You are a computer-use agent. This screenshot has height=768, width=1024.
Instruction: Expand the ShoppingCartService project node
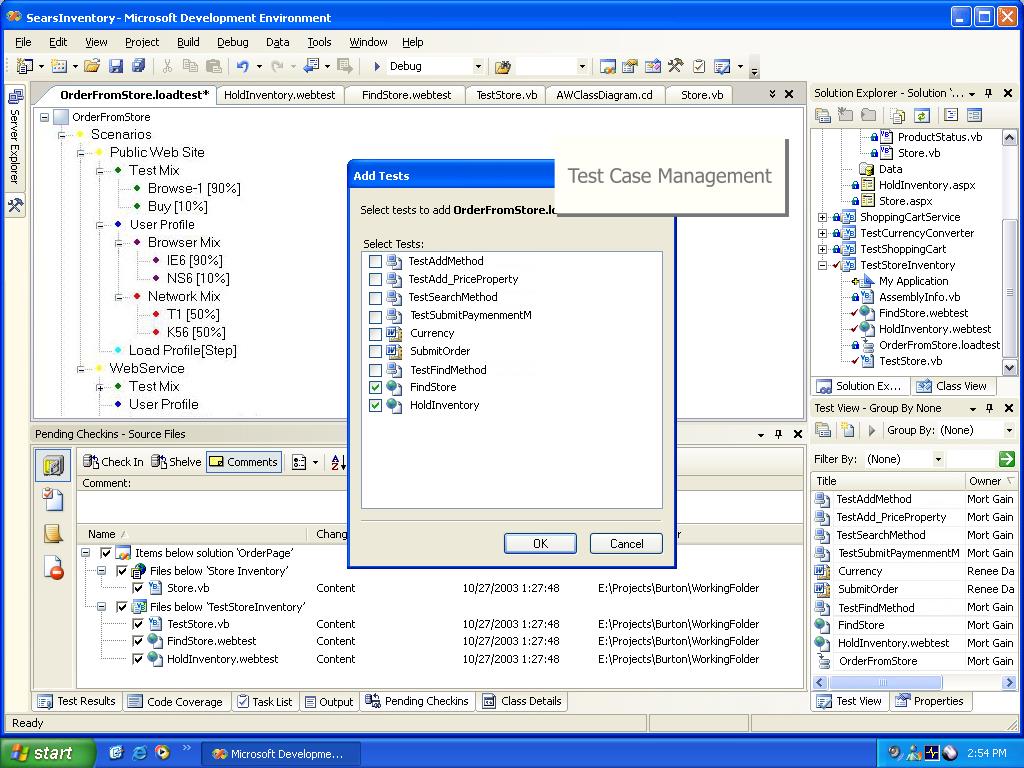tap(823, 217)
